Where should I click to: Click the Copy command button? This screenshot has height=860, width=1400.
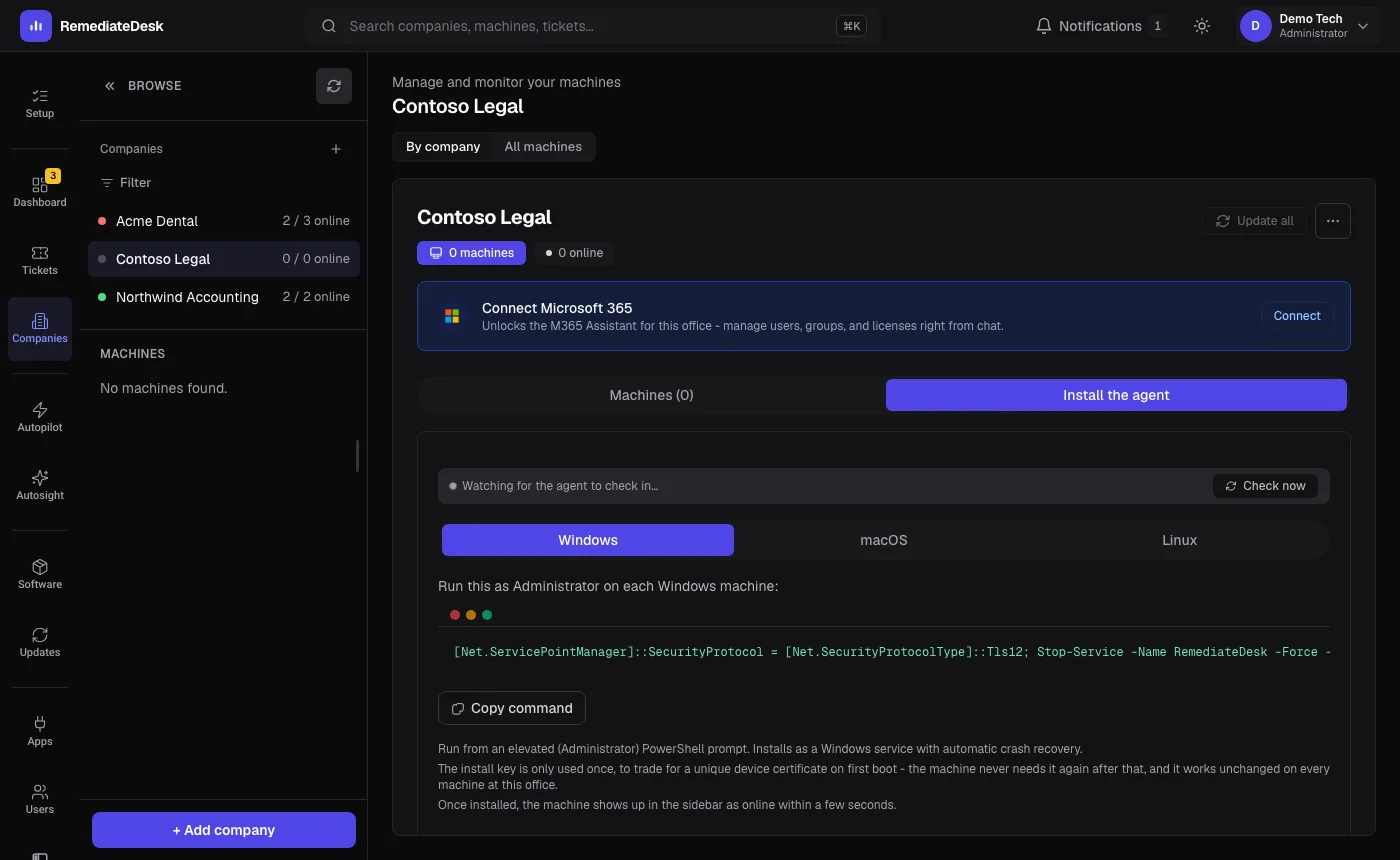coord(512,708)
